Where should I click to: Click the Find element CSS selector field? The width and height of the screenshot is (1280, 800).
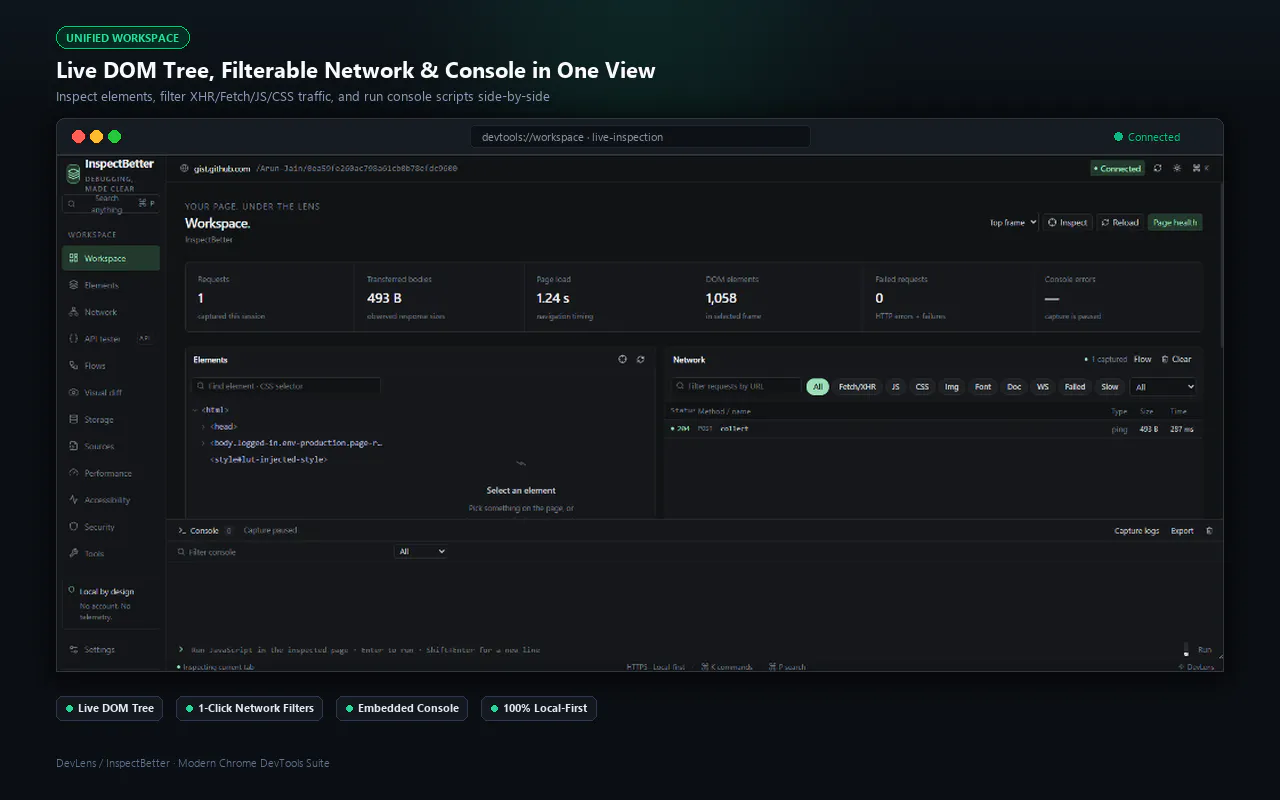[x=285, y=386]
